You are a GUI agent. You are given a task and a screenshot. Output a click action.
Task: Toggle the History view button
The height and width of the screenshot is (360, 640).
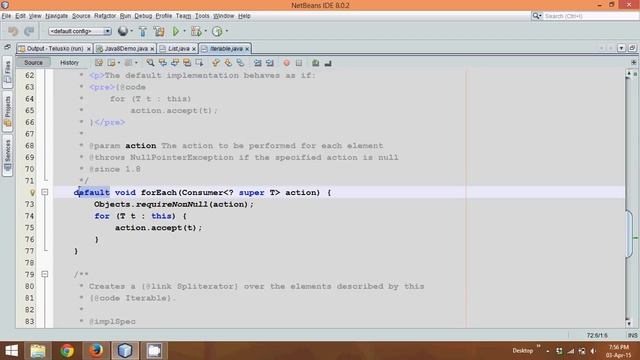[69, 62]
